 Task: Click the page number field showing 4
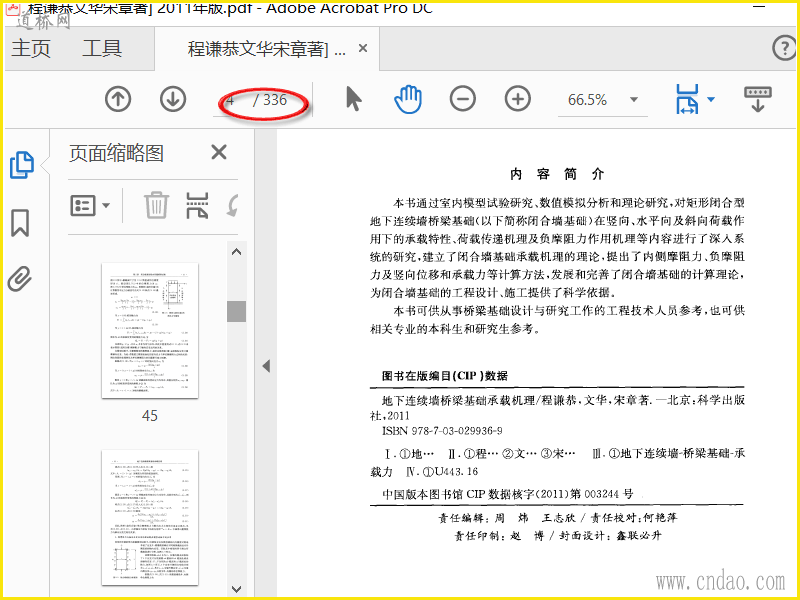(231, 101)
